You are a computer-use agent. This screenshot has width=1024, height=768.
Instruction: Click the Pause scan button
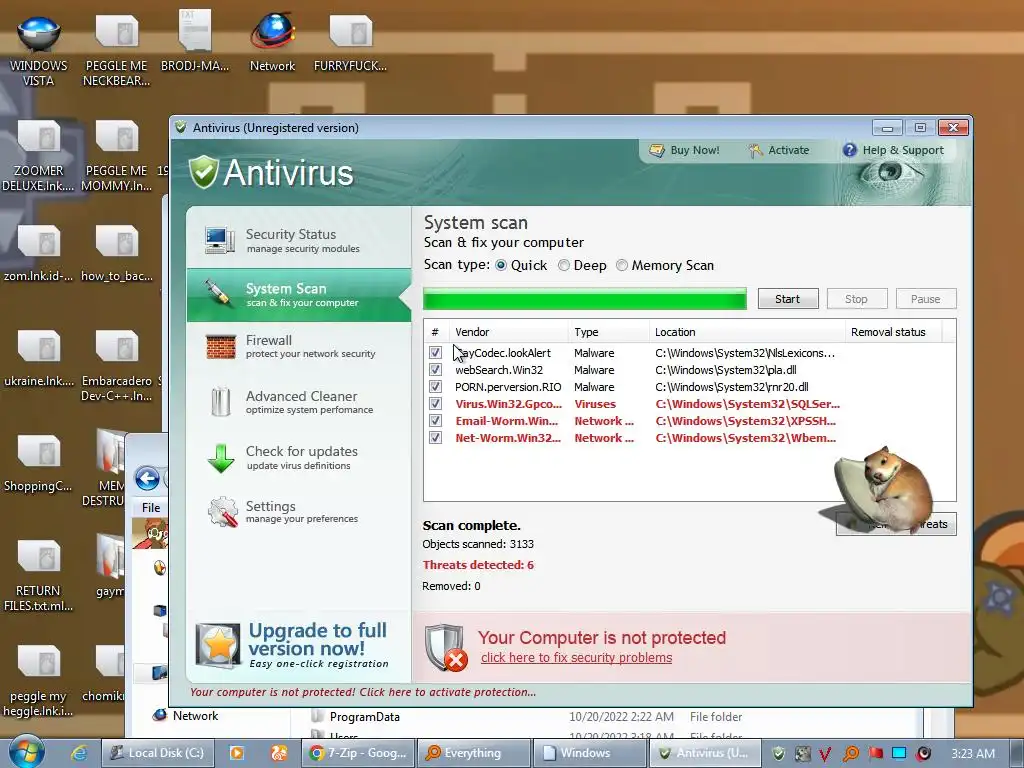click(x=926, y=298)
